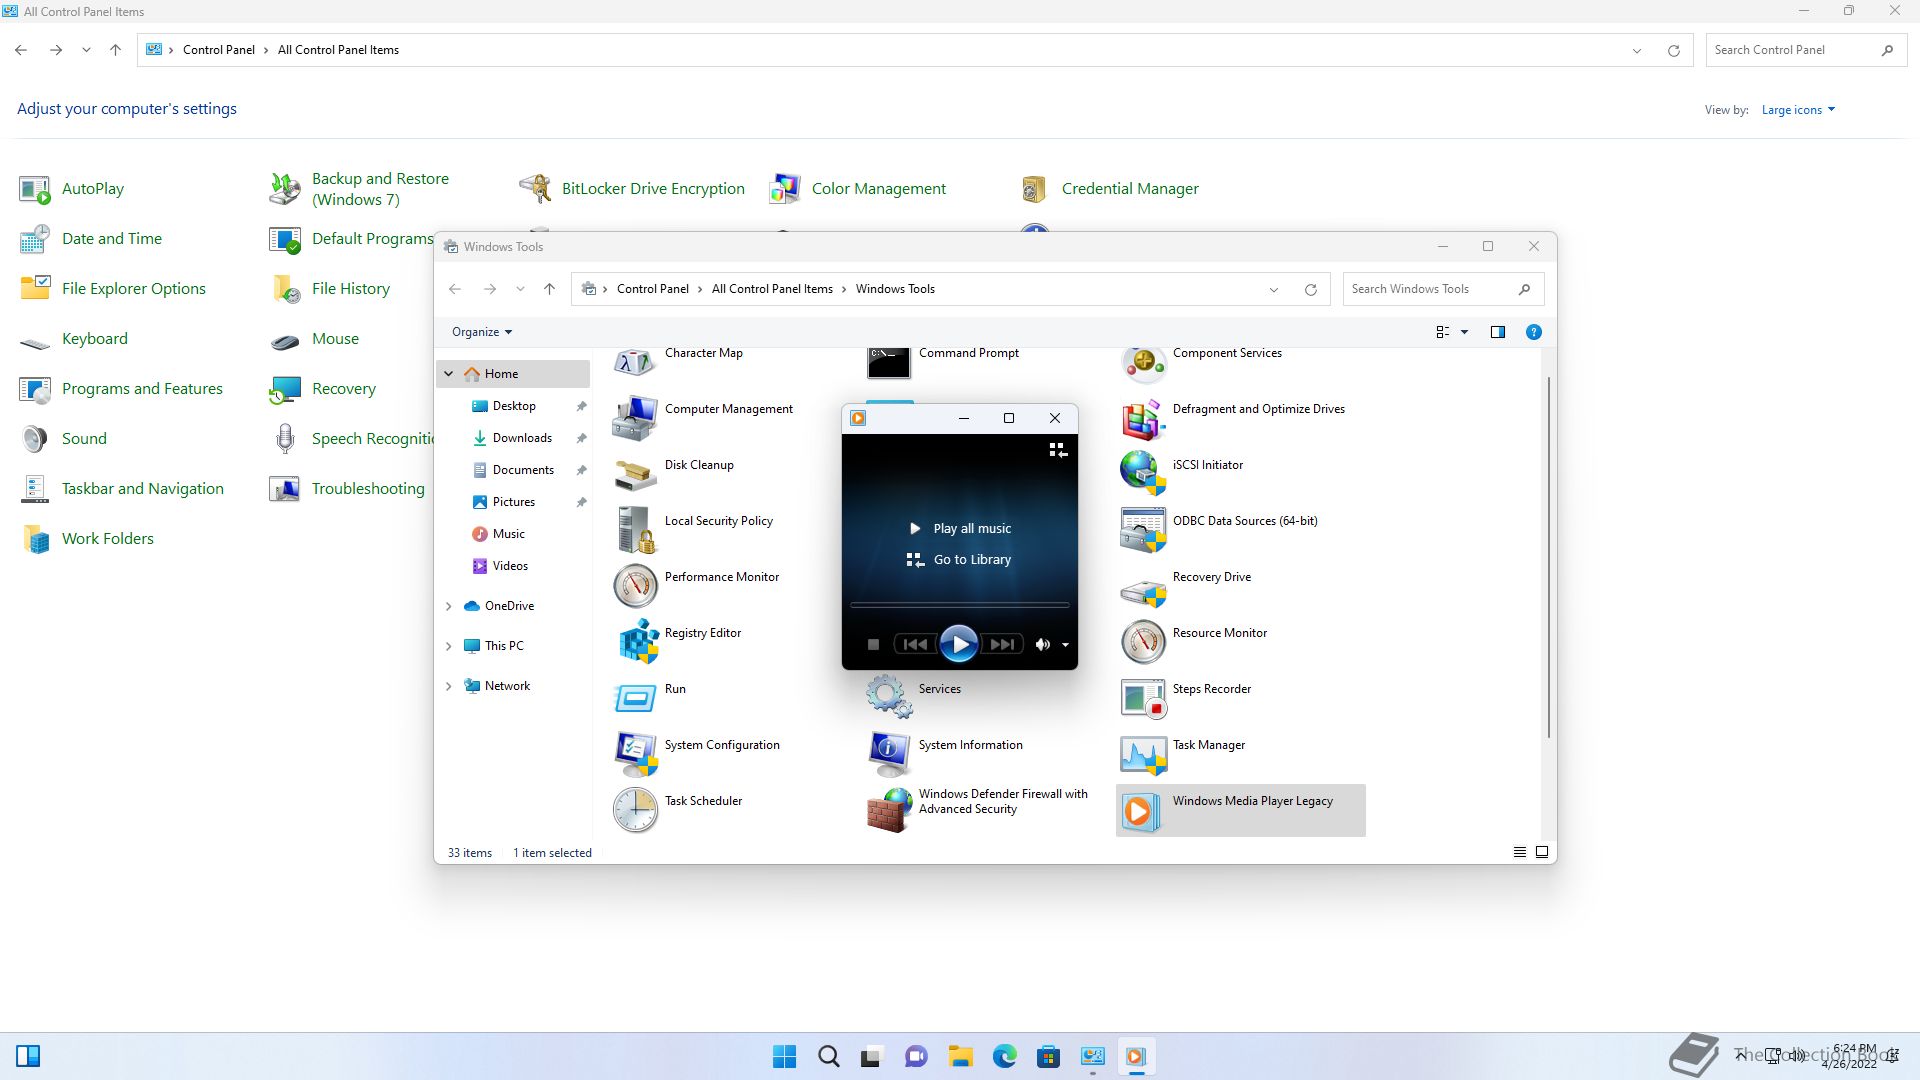Click the Help question mark icon
The width and height of the screenshot is (1920, 1080).
(1533, 332)
